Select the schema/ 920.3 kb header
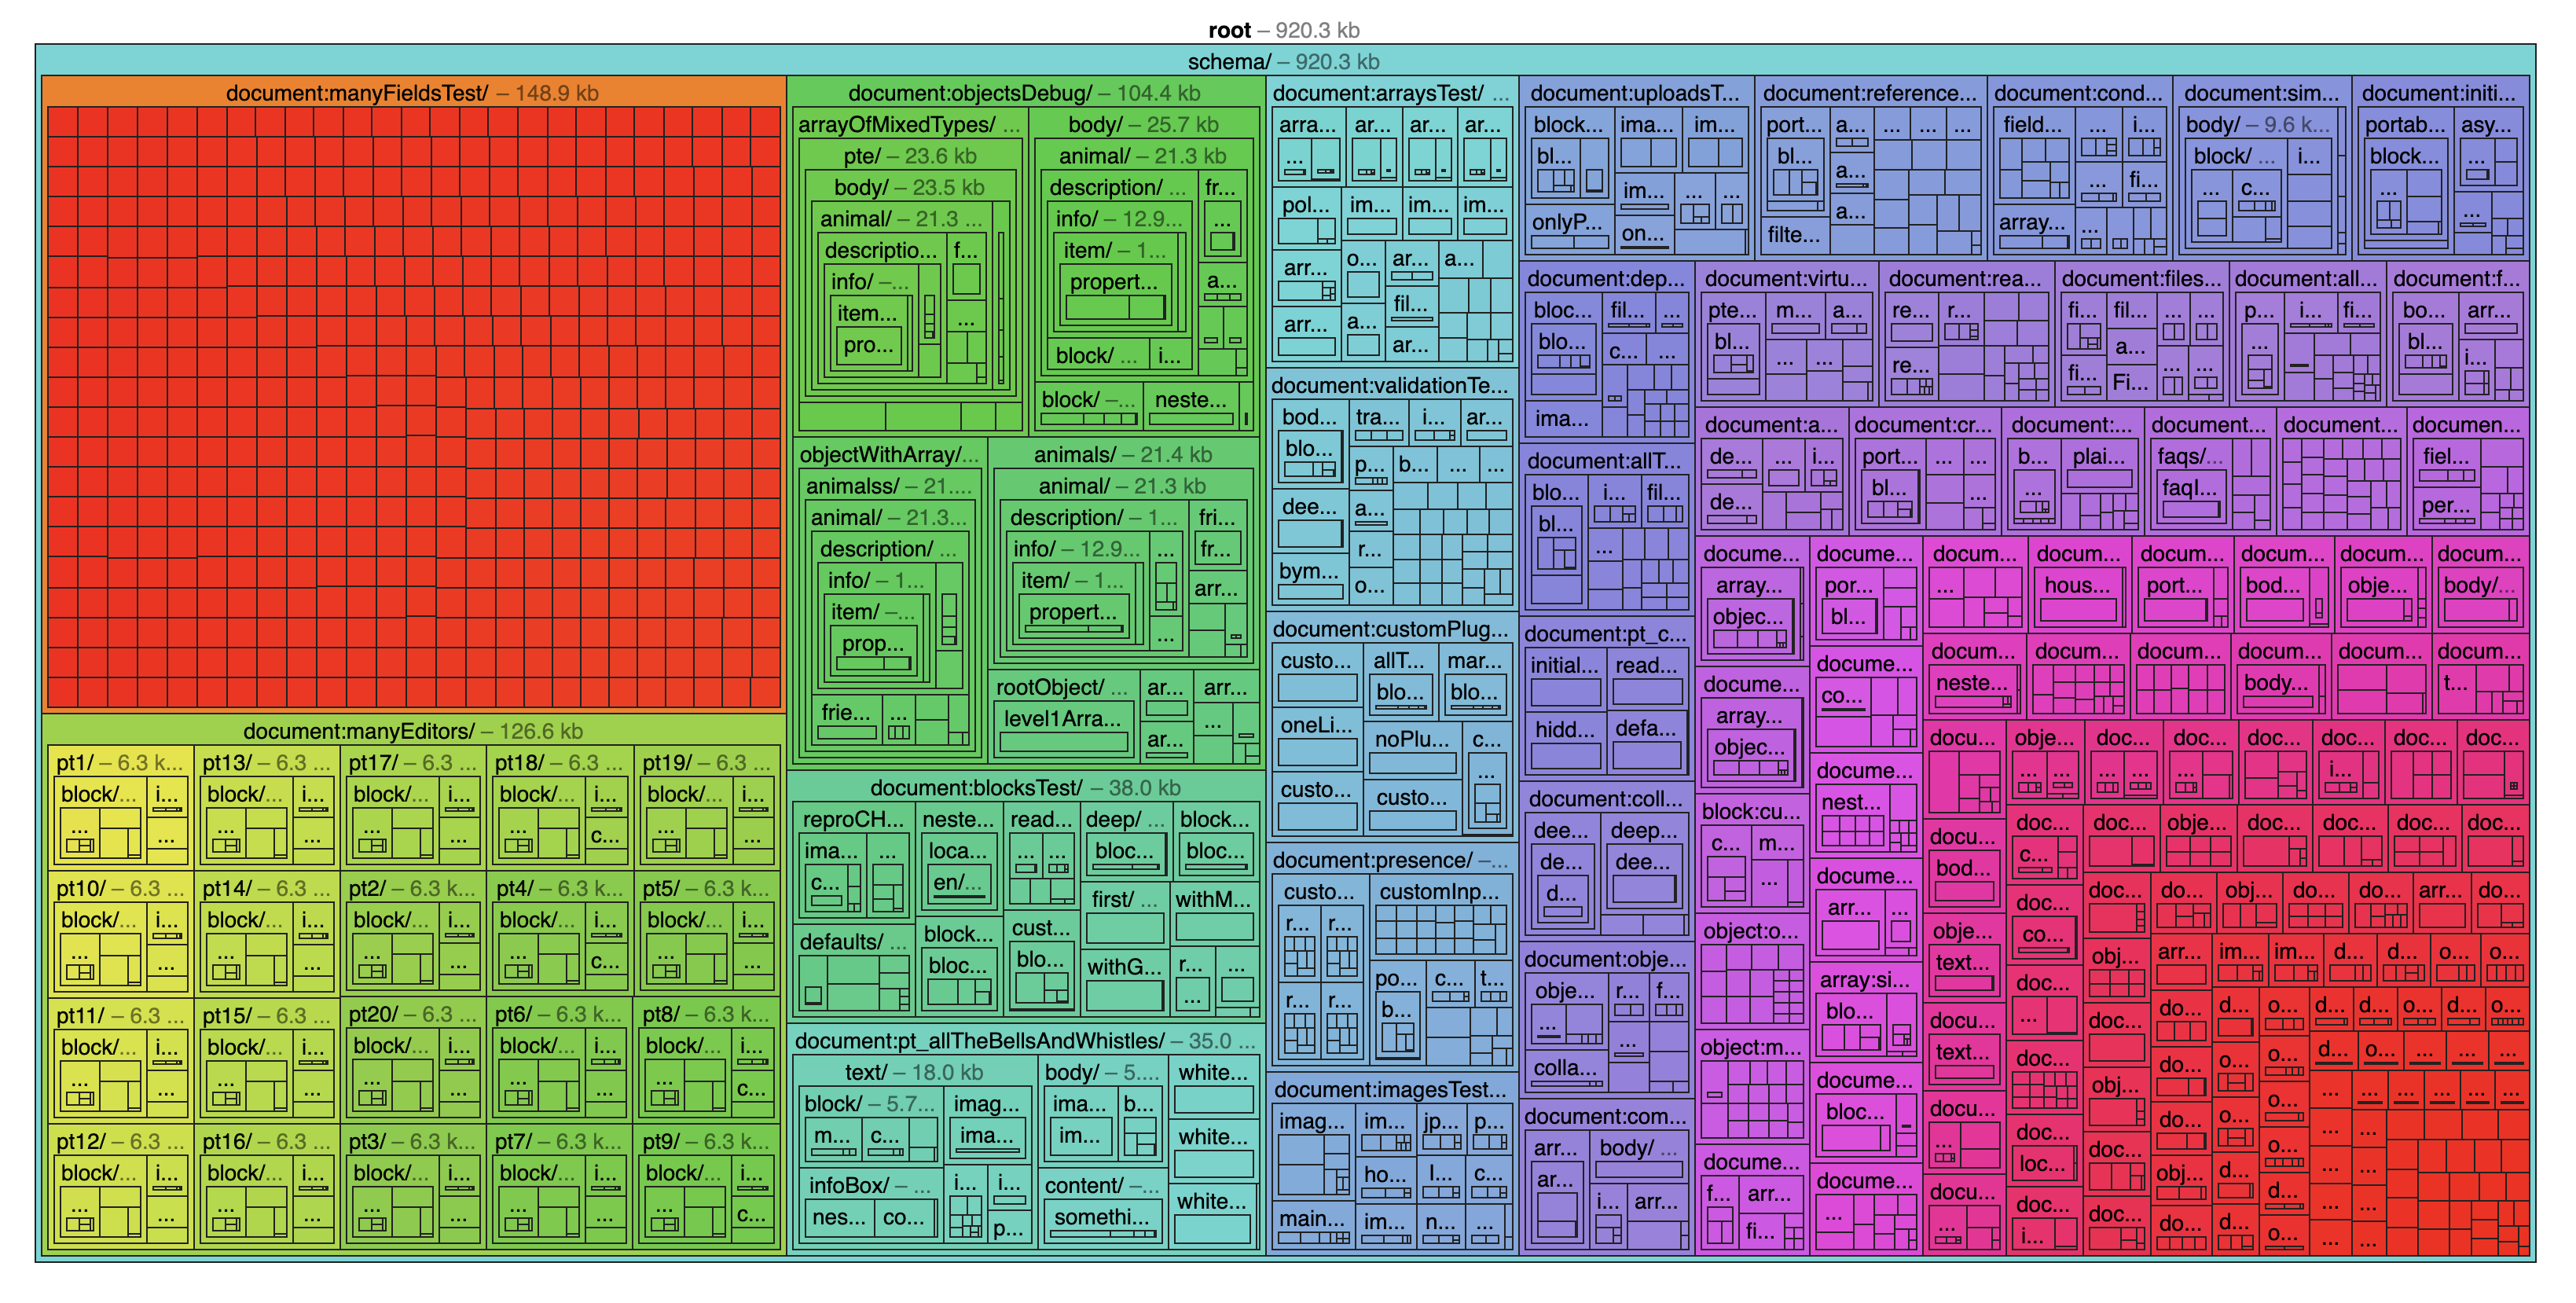The height and width of the screenshot is (1303, 2576). 1283,61
